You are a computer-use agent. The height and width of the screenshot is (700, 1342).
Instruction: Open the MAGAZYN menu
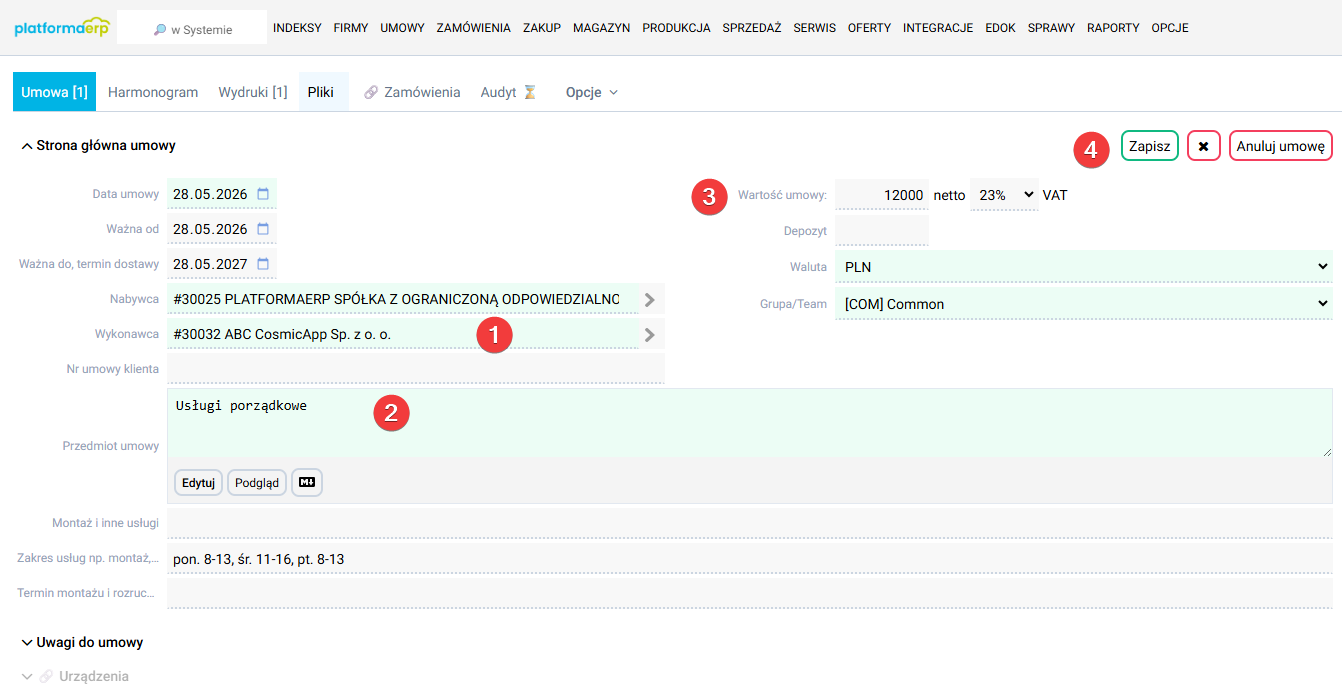pyautogui.click(x=602, y=28)
